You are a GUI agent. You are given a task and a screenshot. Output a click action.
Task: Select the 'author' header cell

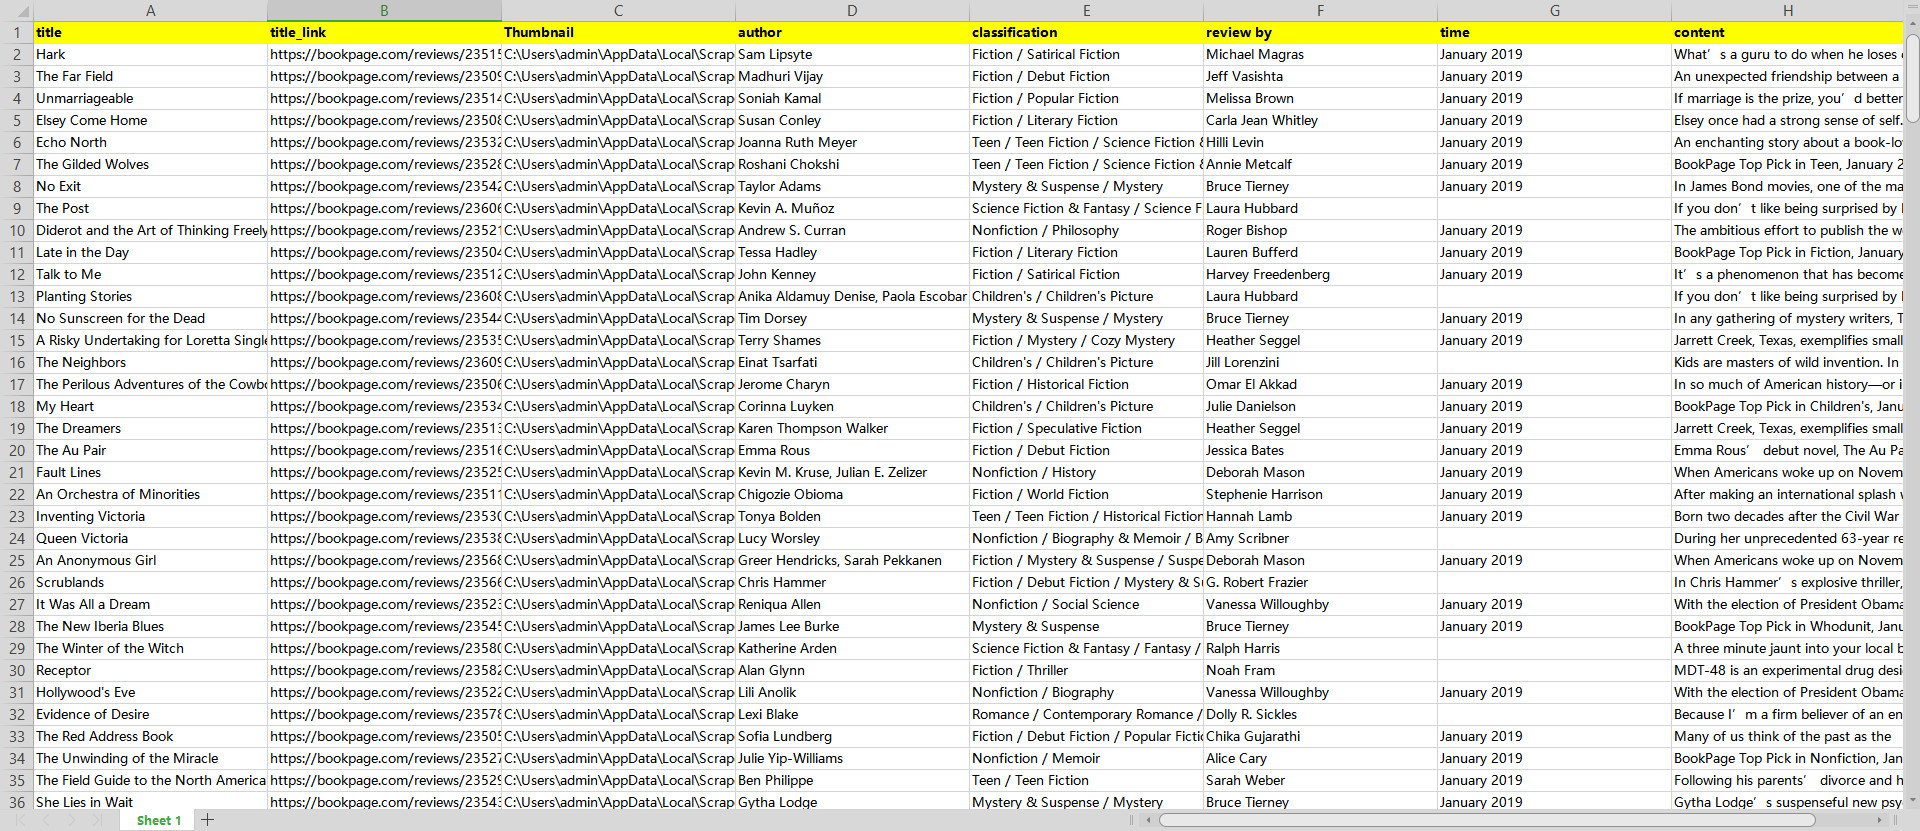(853, 32)
